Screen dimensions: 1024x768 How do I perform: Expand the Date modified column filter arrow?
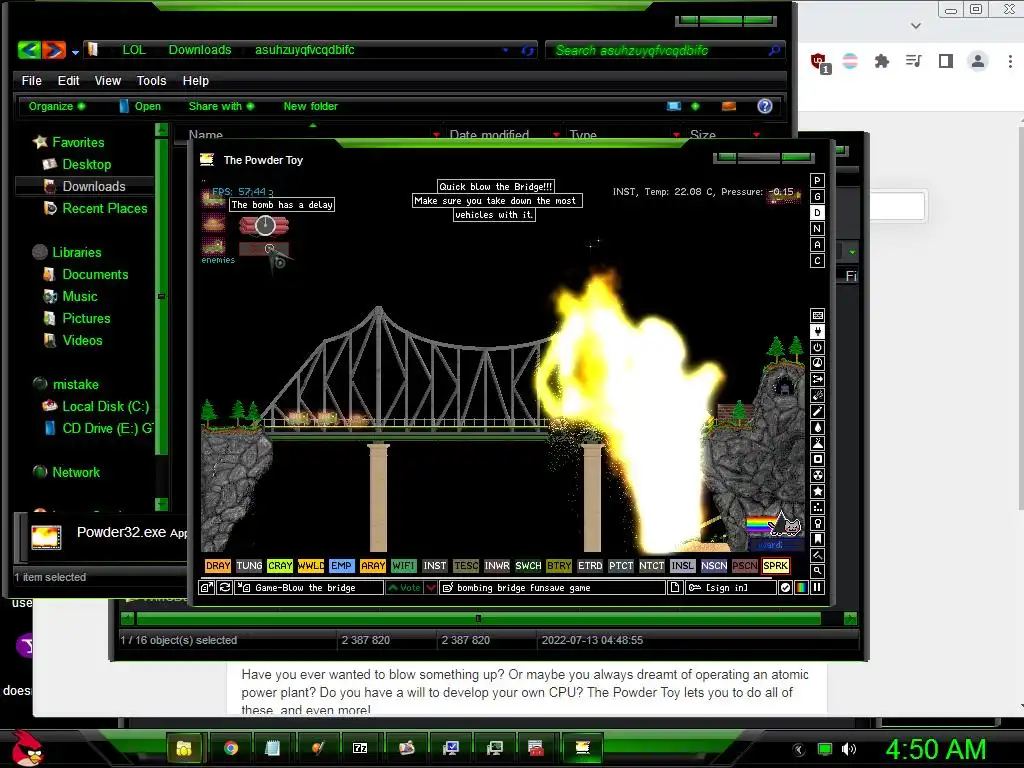tap(556, 135)
